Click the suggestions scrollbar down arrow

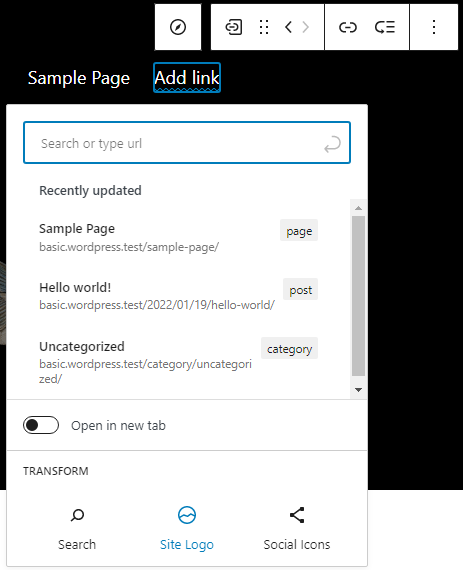358,390
